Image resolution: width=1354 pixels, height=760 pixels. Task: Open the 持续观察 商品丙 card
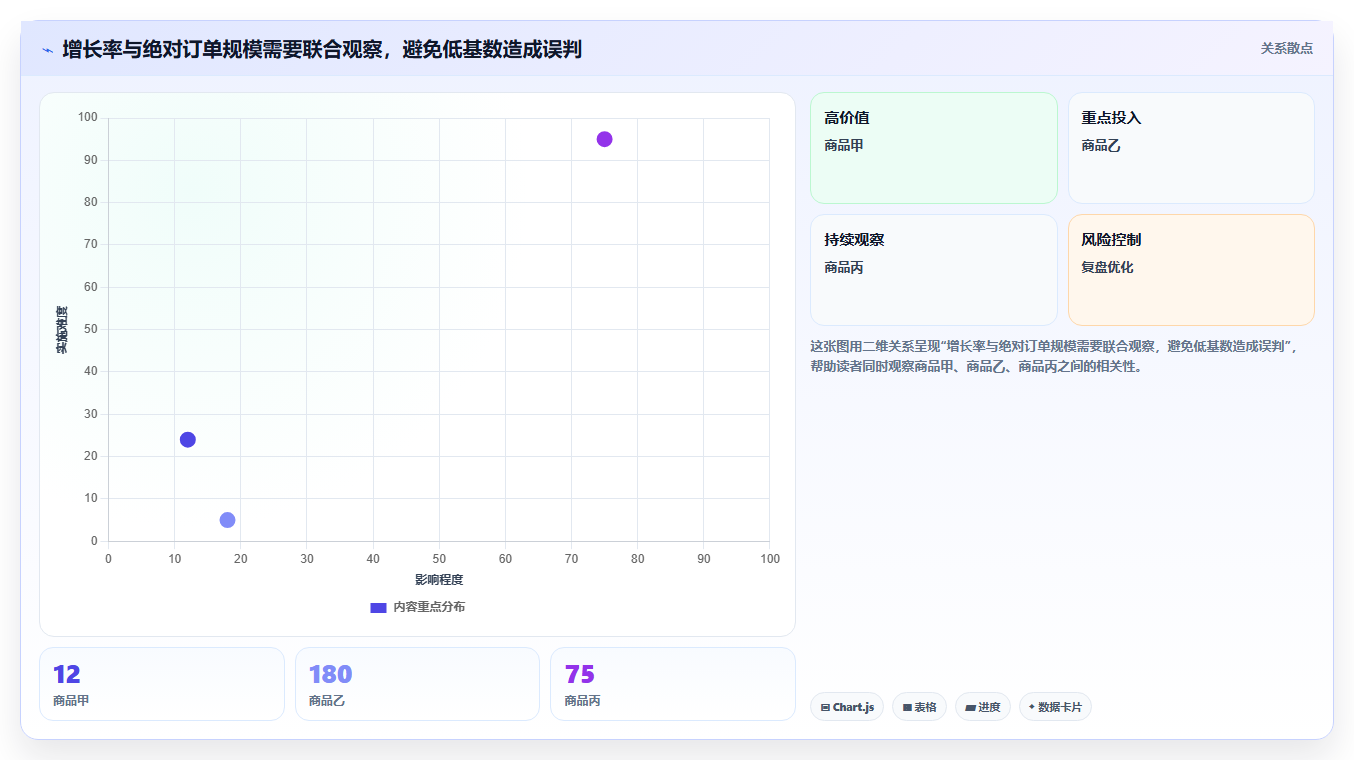click(933, 270)
